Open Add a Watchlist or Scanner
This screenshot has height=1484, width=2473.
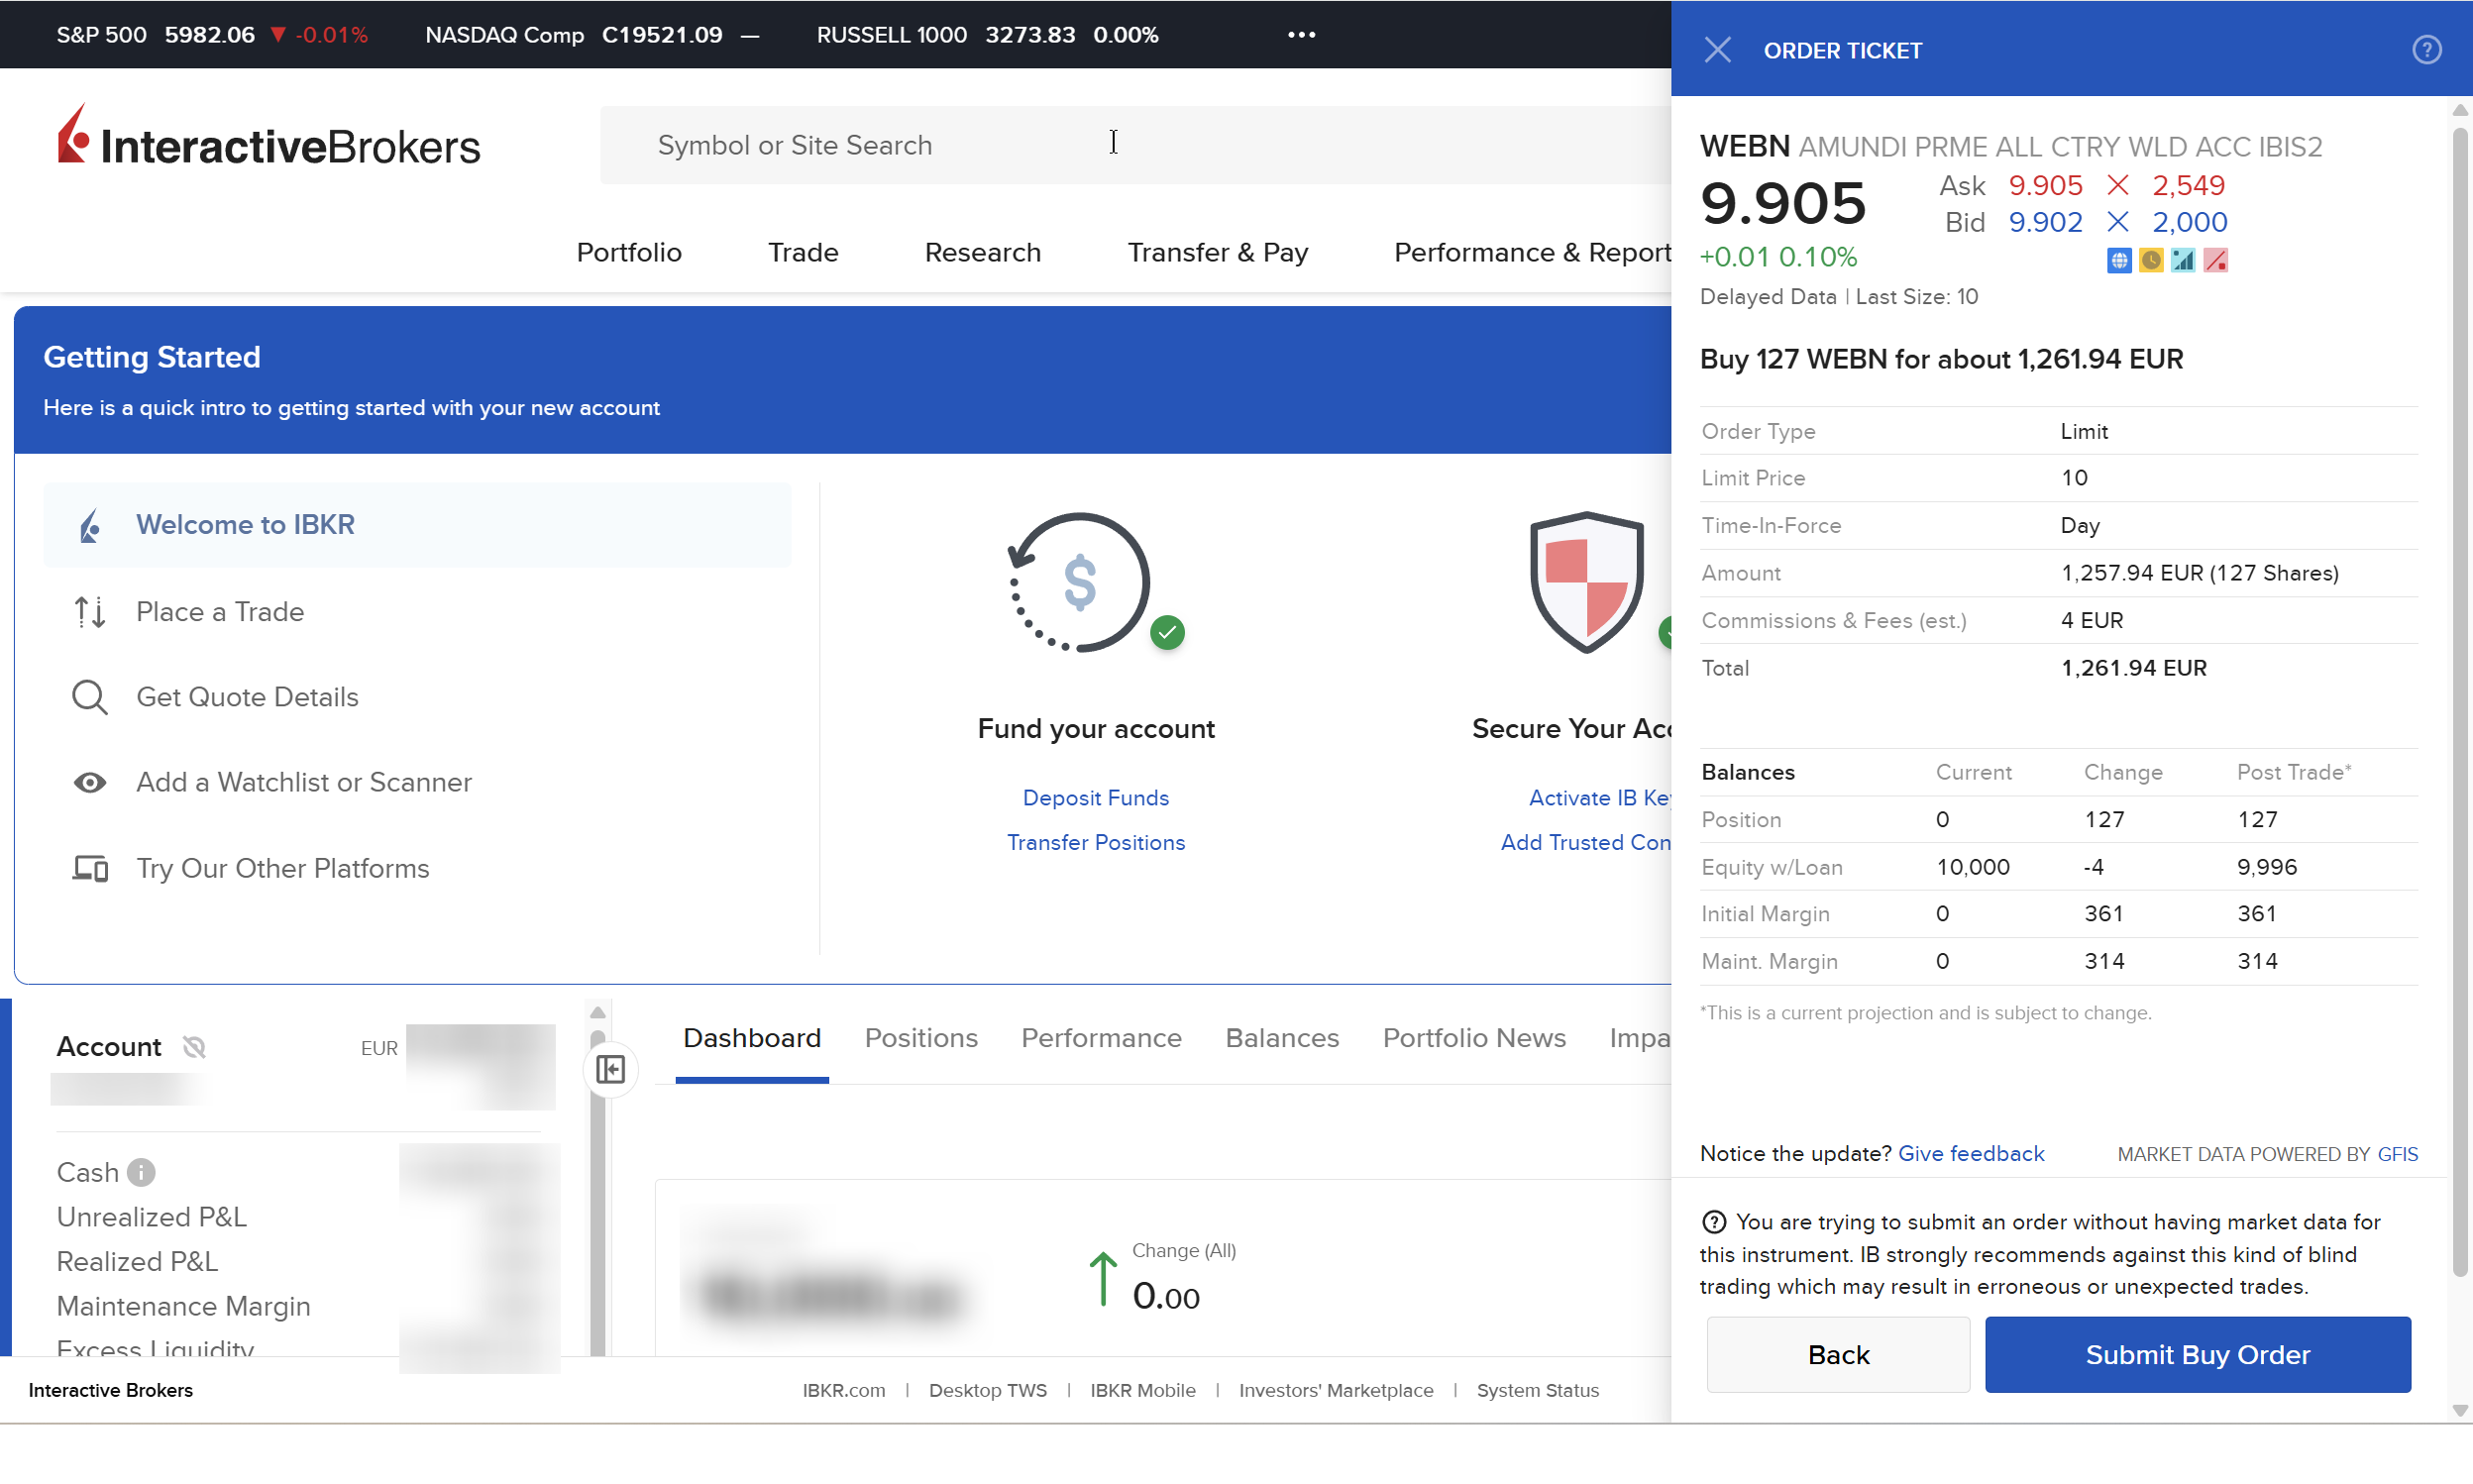303,782
